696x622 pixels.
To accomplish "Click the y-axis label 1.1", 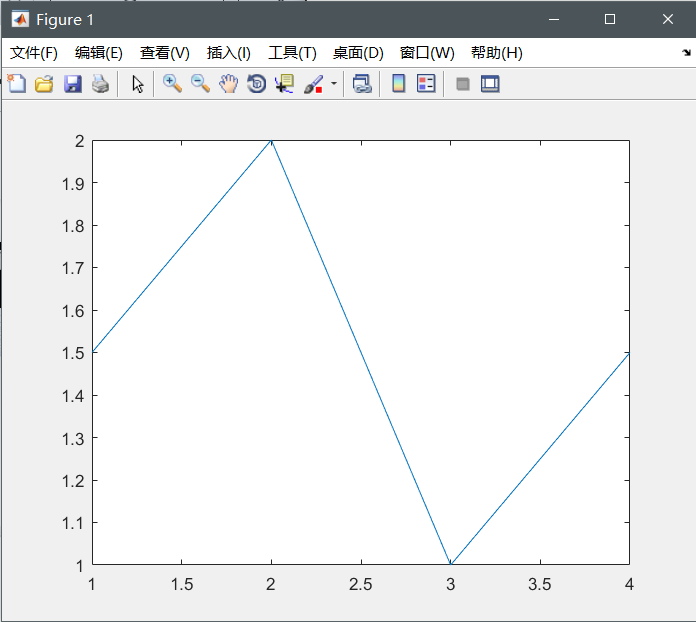I will 73,523.
